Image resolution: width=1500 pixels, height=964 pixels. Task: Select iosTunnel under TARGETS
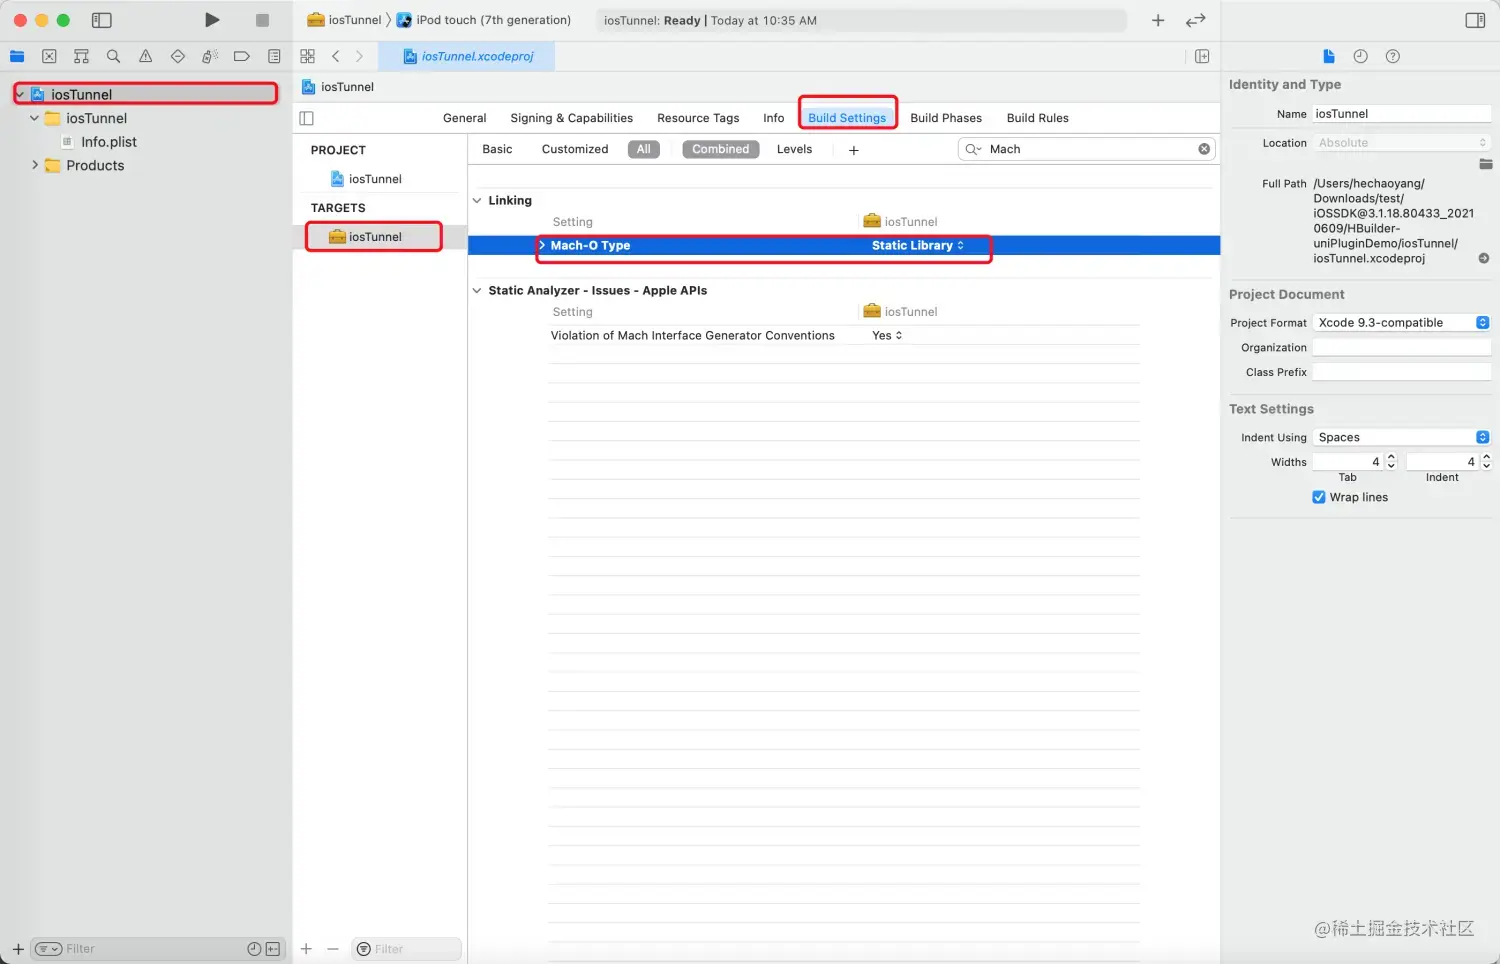click(375, 237)
